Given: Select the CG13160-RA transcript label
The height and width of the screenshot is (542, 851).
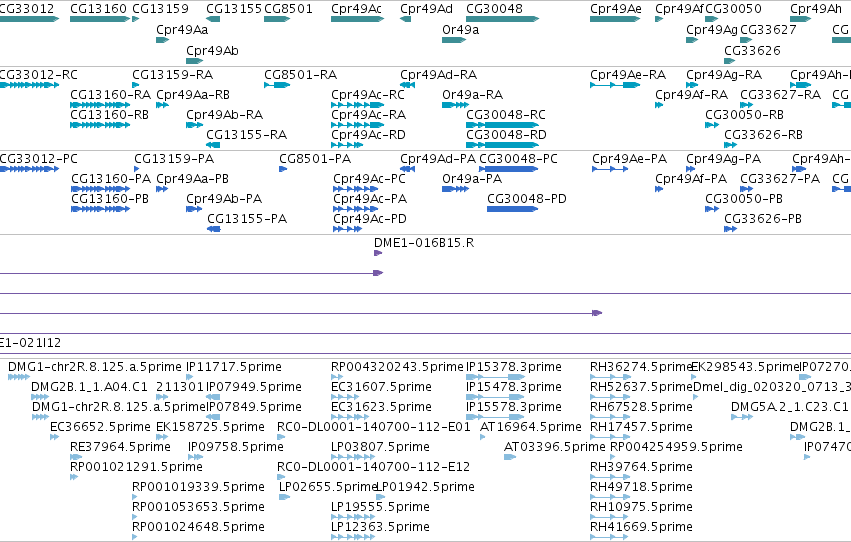Looking at the screenshot, I should tap(110, 94).
